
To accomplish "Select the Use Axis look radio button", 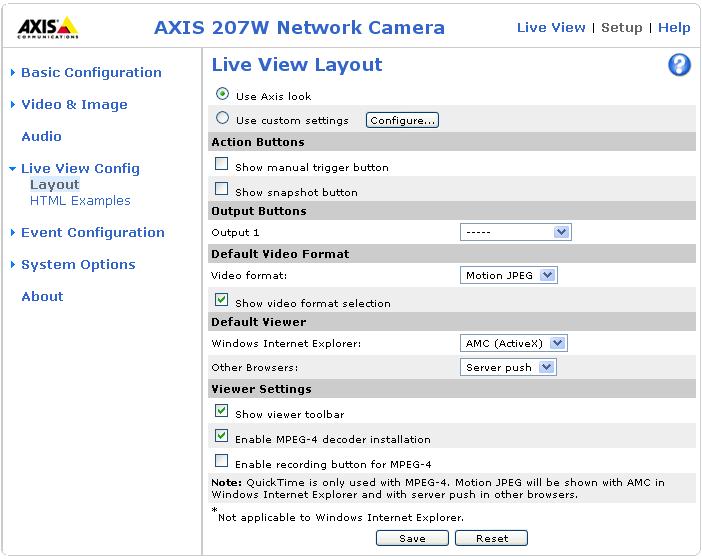I will [x=223, y=94].
